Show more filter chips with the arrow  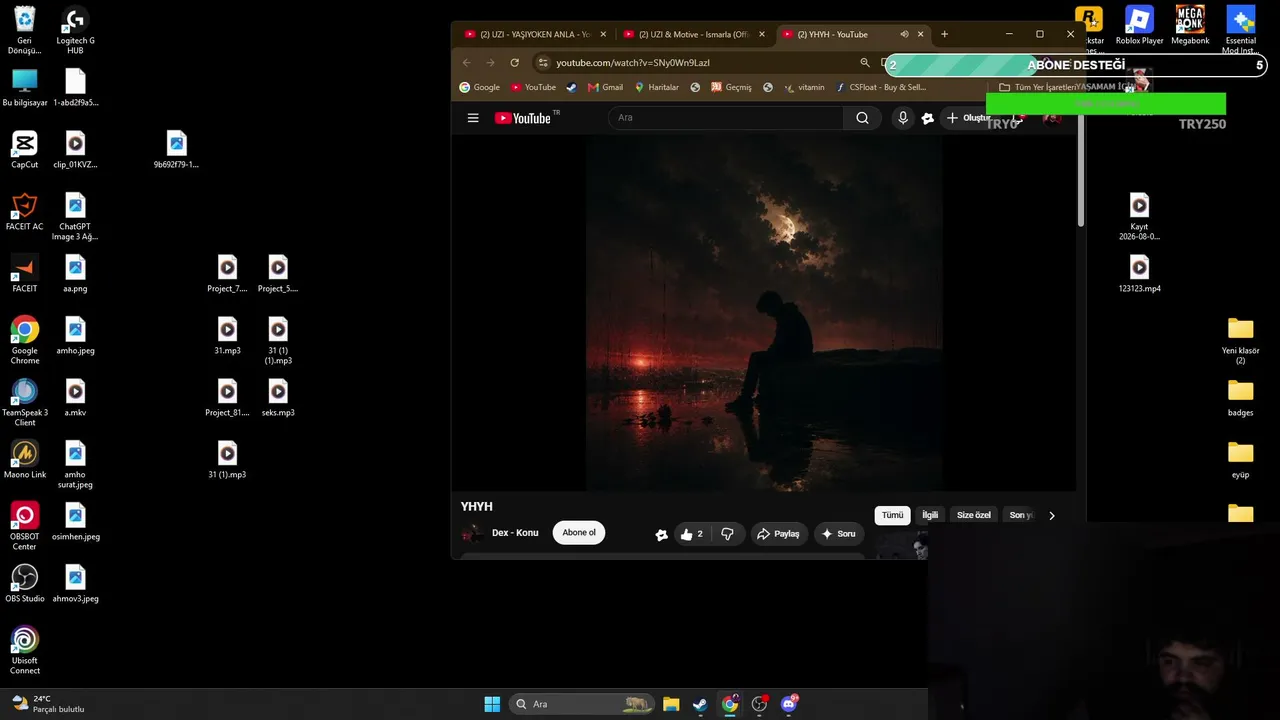[1051, 516]
